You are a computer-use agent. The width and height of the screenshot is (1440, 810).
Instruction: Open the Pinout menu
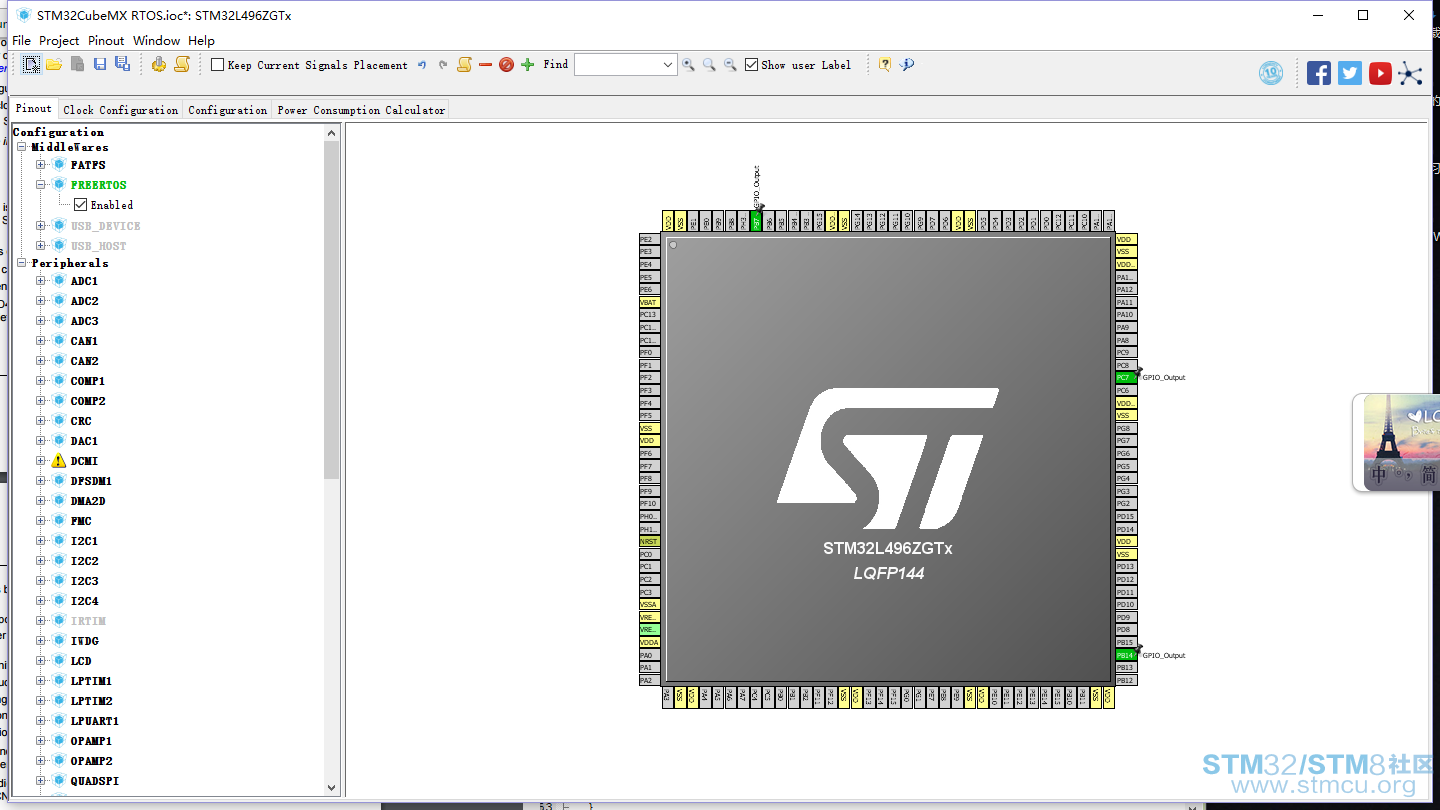pos(106,41)
